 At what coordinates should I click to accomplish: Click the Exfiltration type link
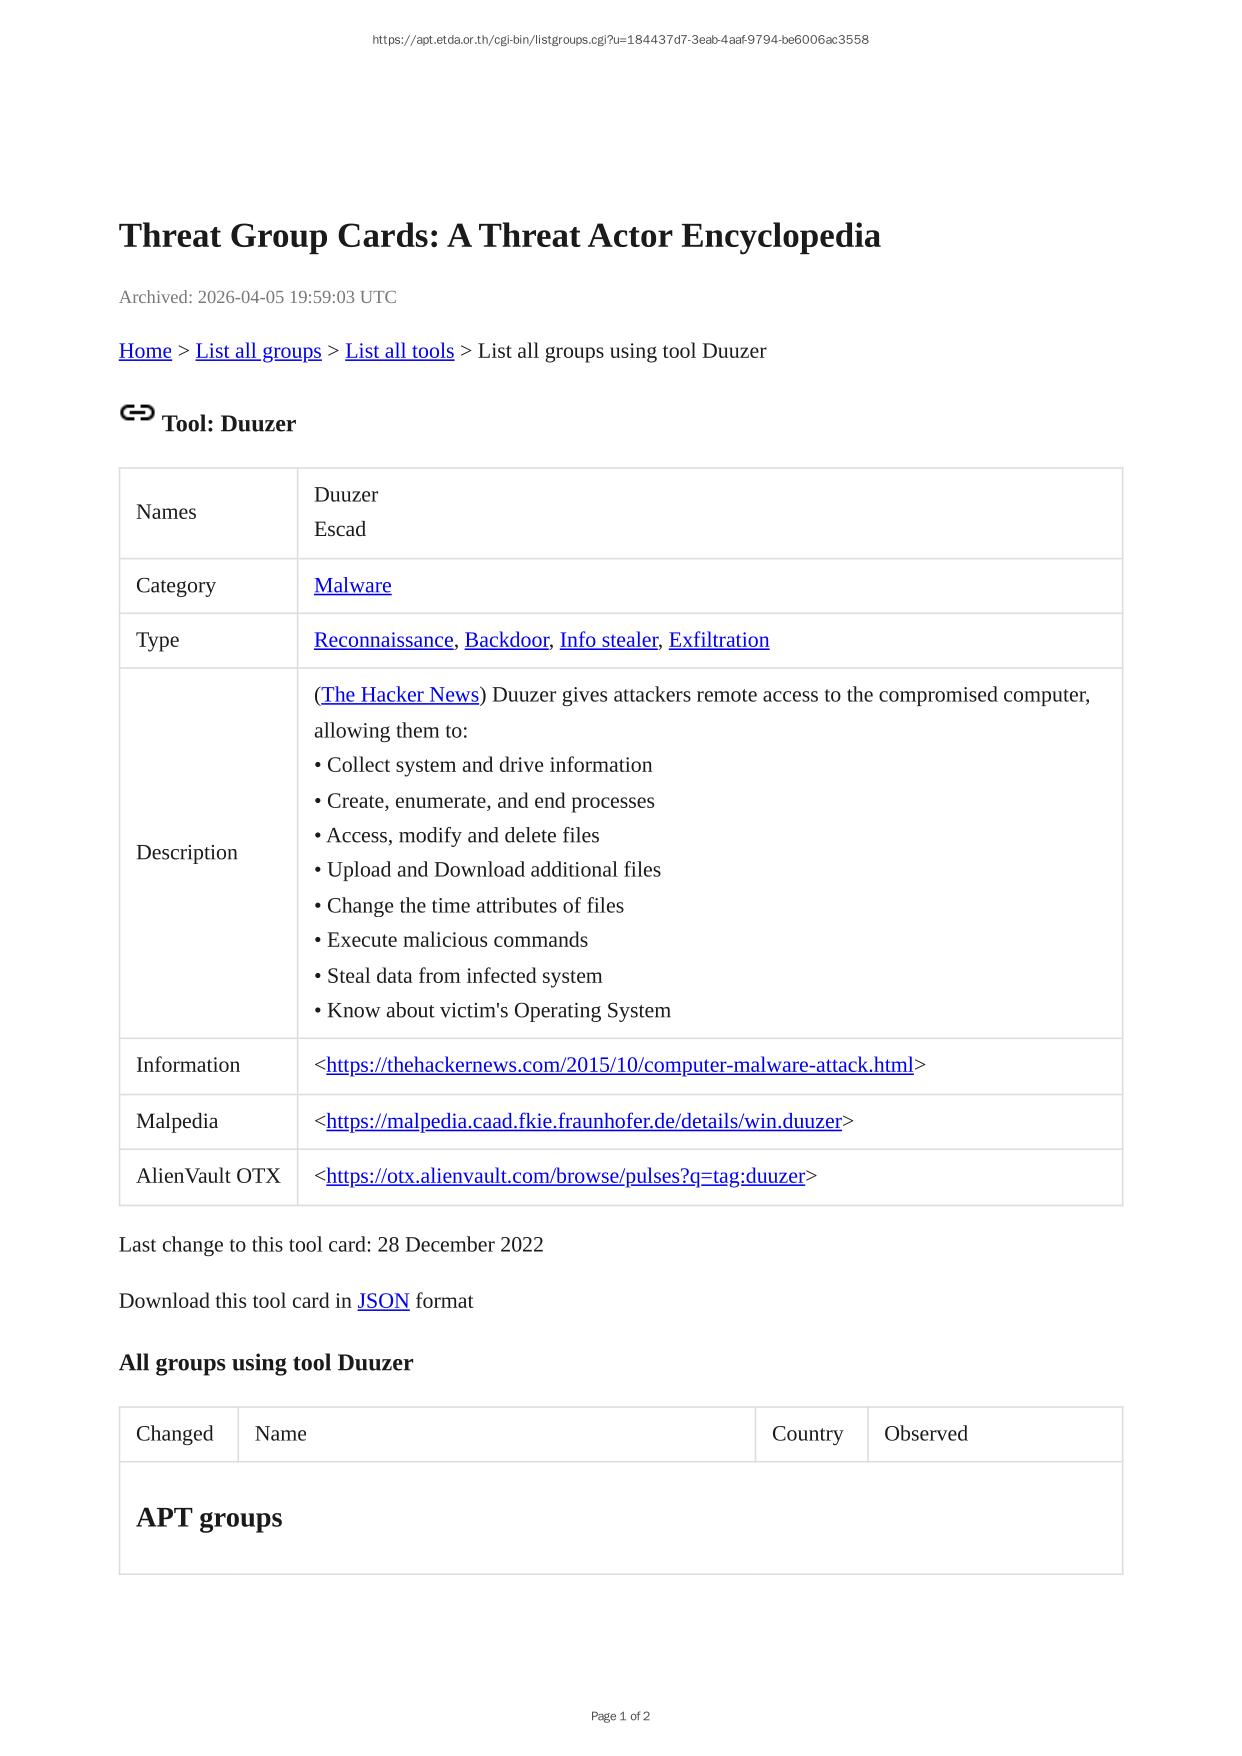click(x=718, y=640)
